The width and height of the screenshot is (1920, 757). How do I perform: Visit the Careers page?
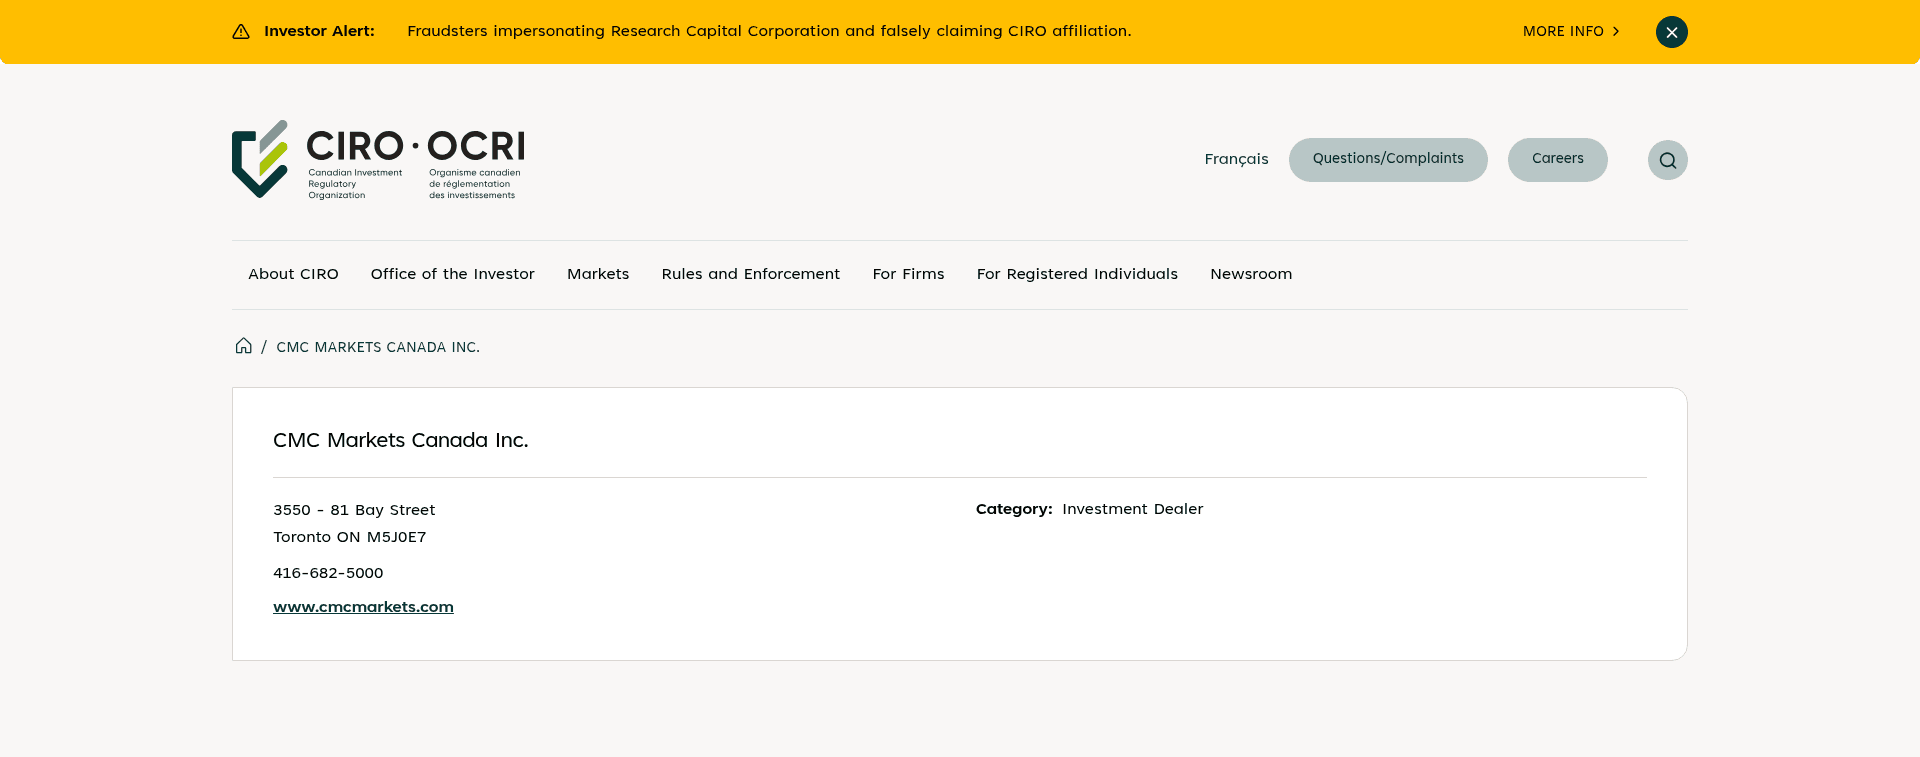(1557, 160)
